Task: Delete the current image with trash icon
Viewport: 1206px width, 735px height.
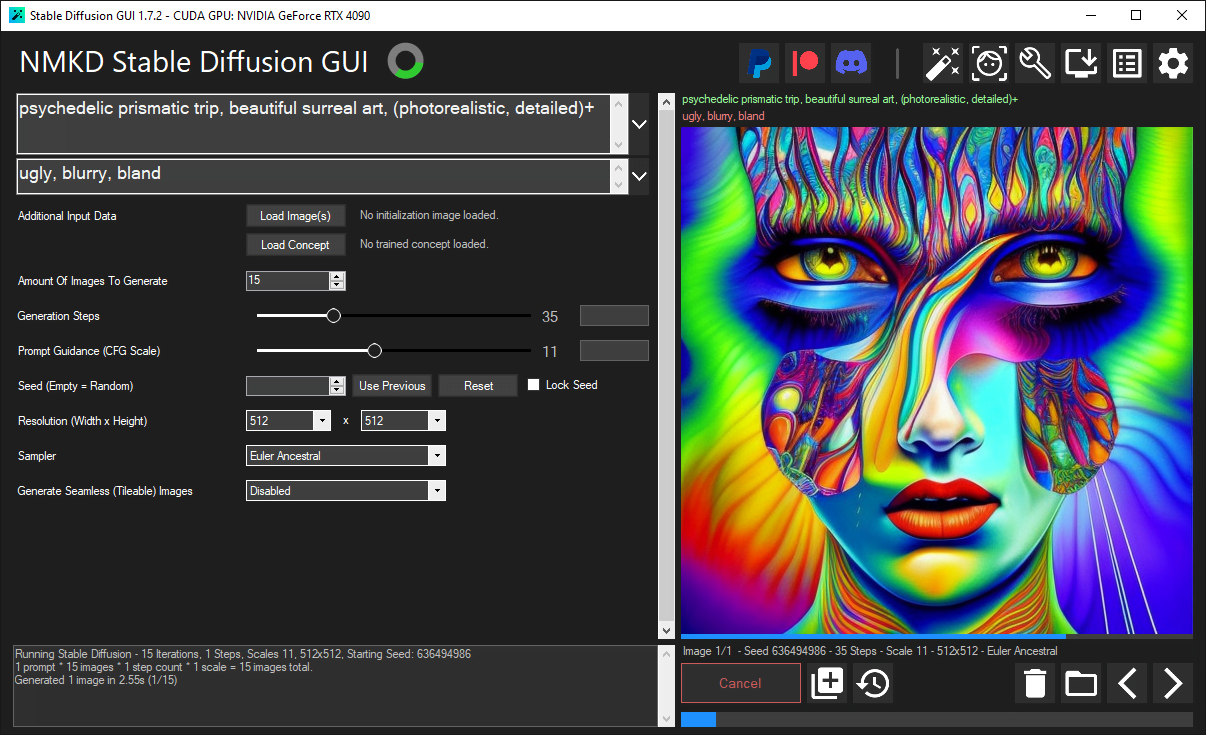Action: [1034, 683]
